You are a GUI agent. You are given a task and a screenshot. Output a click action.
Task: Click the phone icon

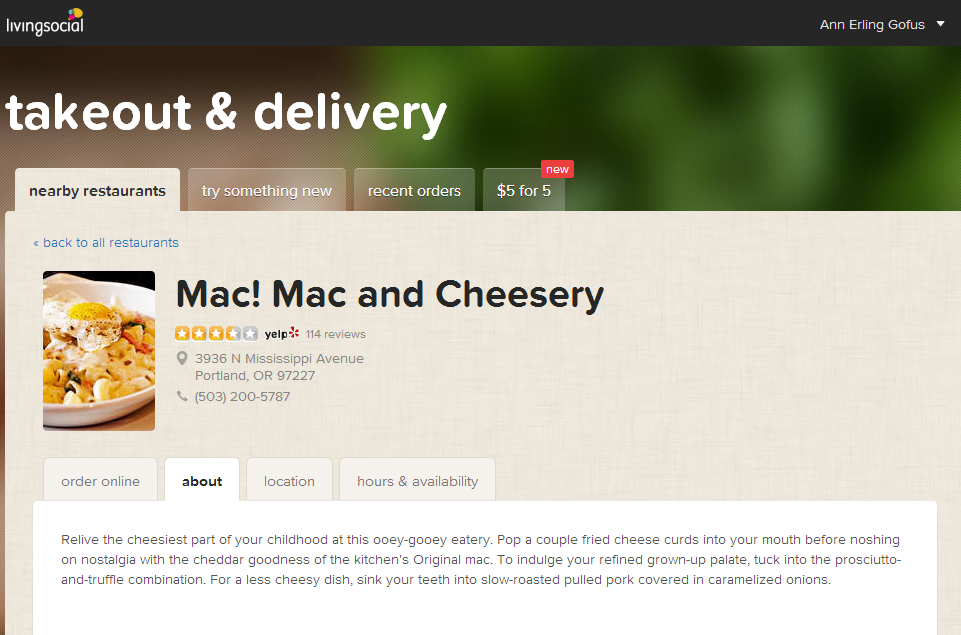182,396
